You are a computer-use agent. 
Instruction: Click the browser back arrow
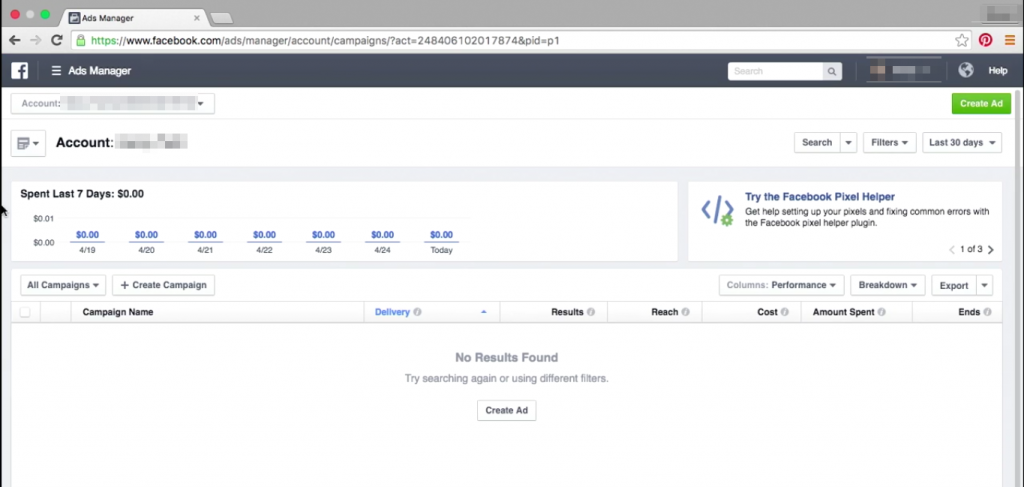coord(14,40)
